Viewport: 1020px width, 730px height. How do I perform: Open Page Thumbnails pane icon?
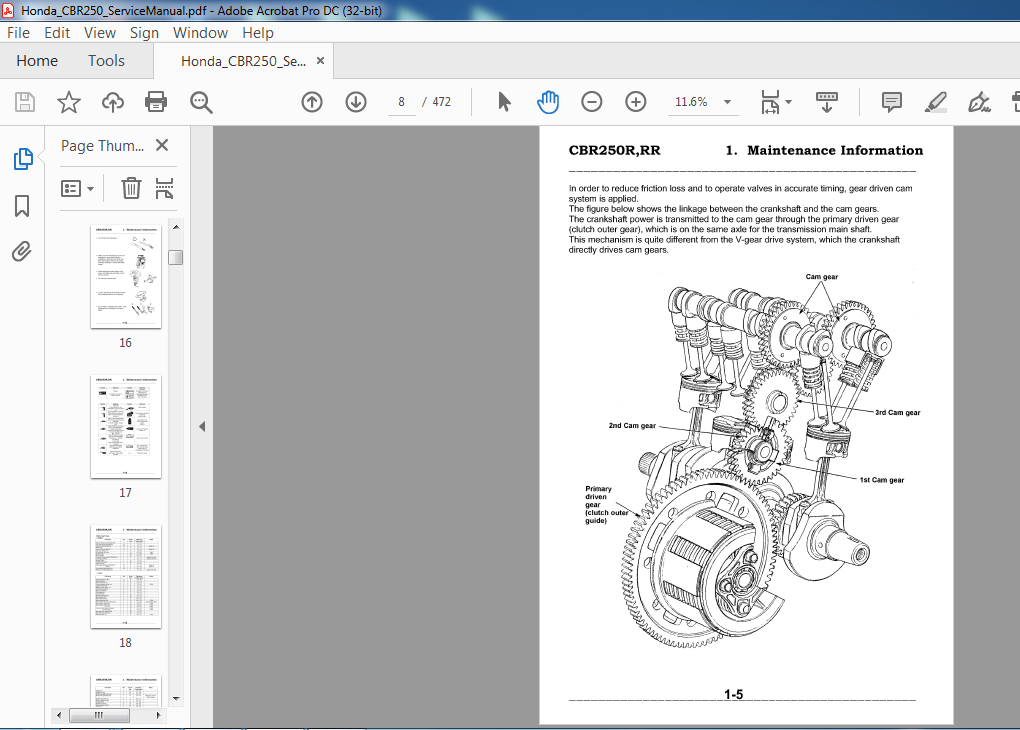pos(23,159)
